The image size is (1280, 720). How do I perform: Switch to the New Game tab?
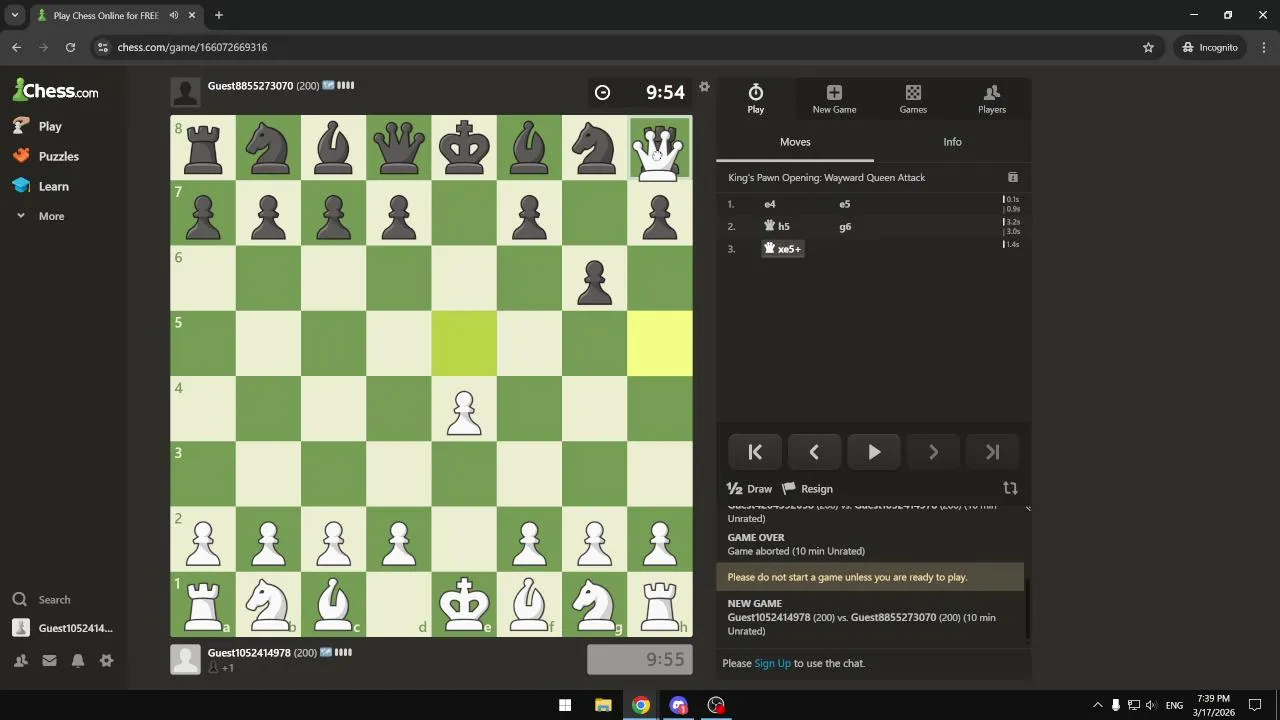(834, 99)
